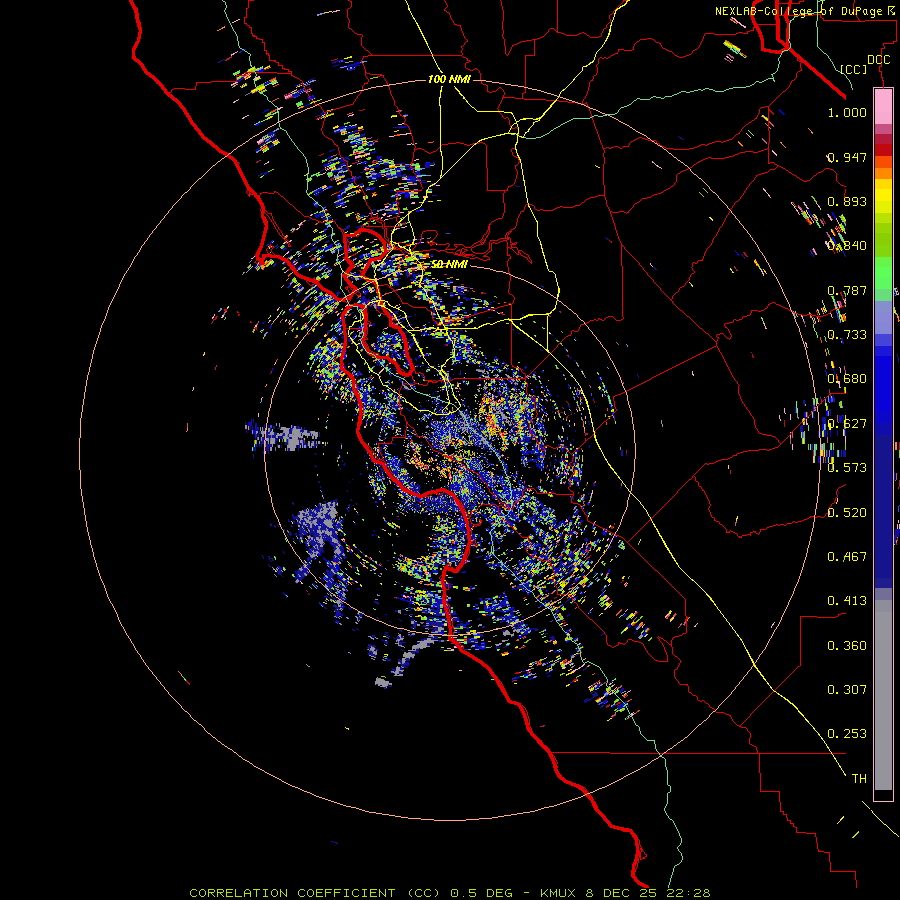Pick the bright green color bar segment
Screen dimensions: 900x900
click(x=883, y=272)
